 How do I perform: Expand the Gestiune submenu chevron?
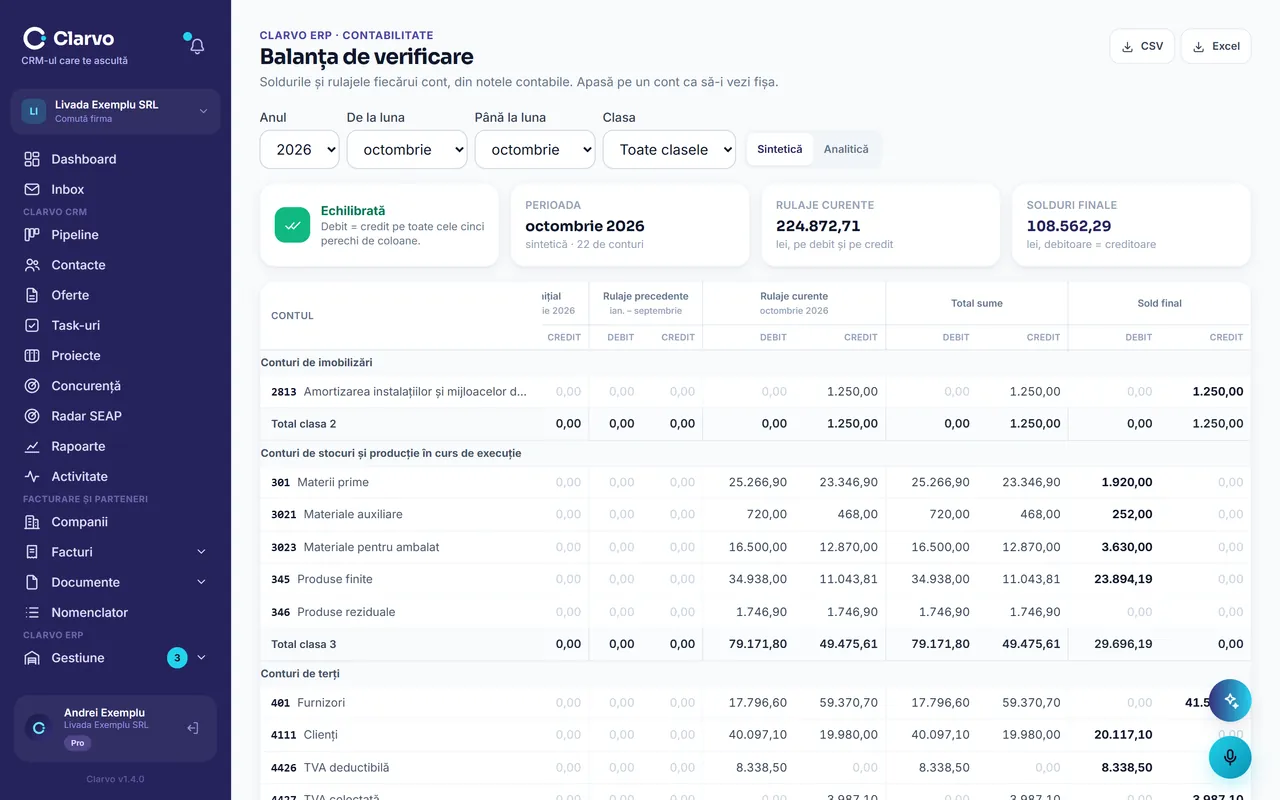[201, 658]
